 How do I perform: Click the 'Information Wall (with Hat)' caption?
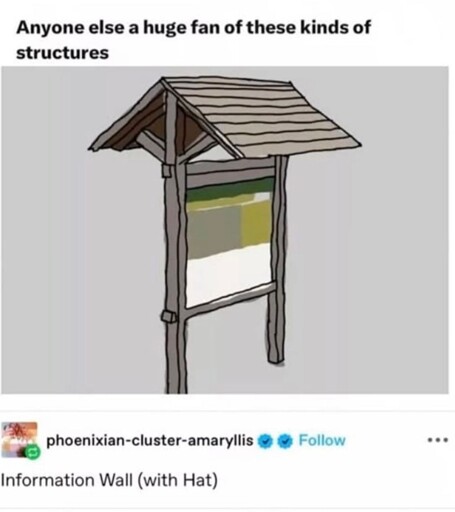pyautogui.click(x=109, y=480)
